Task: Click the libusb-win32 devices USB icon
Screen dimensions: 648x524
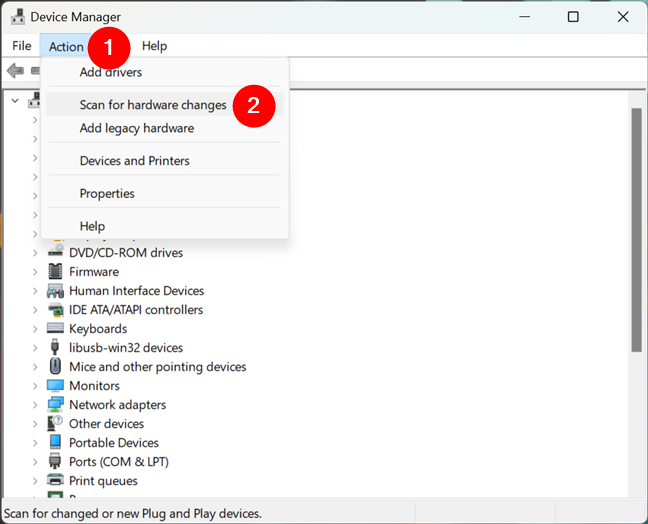Action: pos(55,347)
